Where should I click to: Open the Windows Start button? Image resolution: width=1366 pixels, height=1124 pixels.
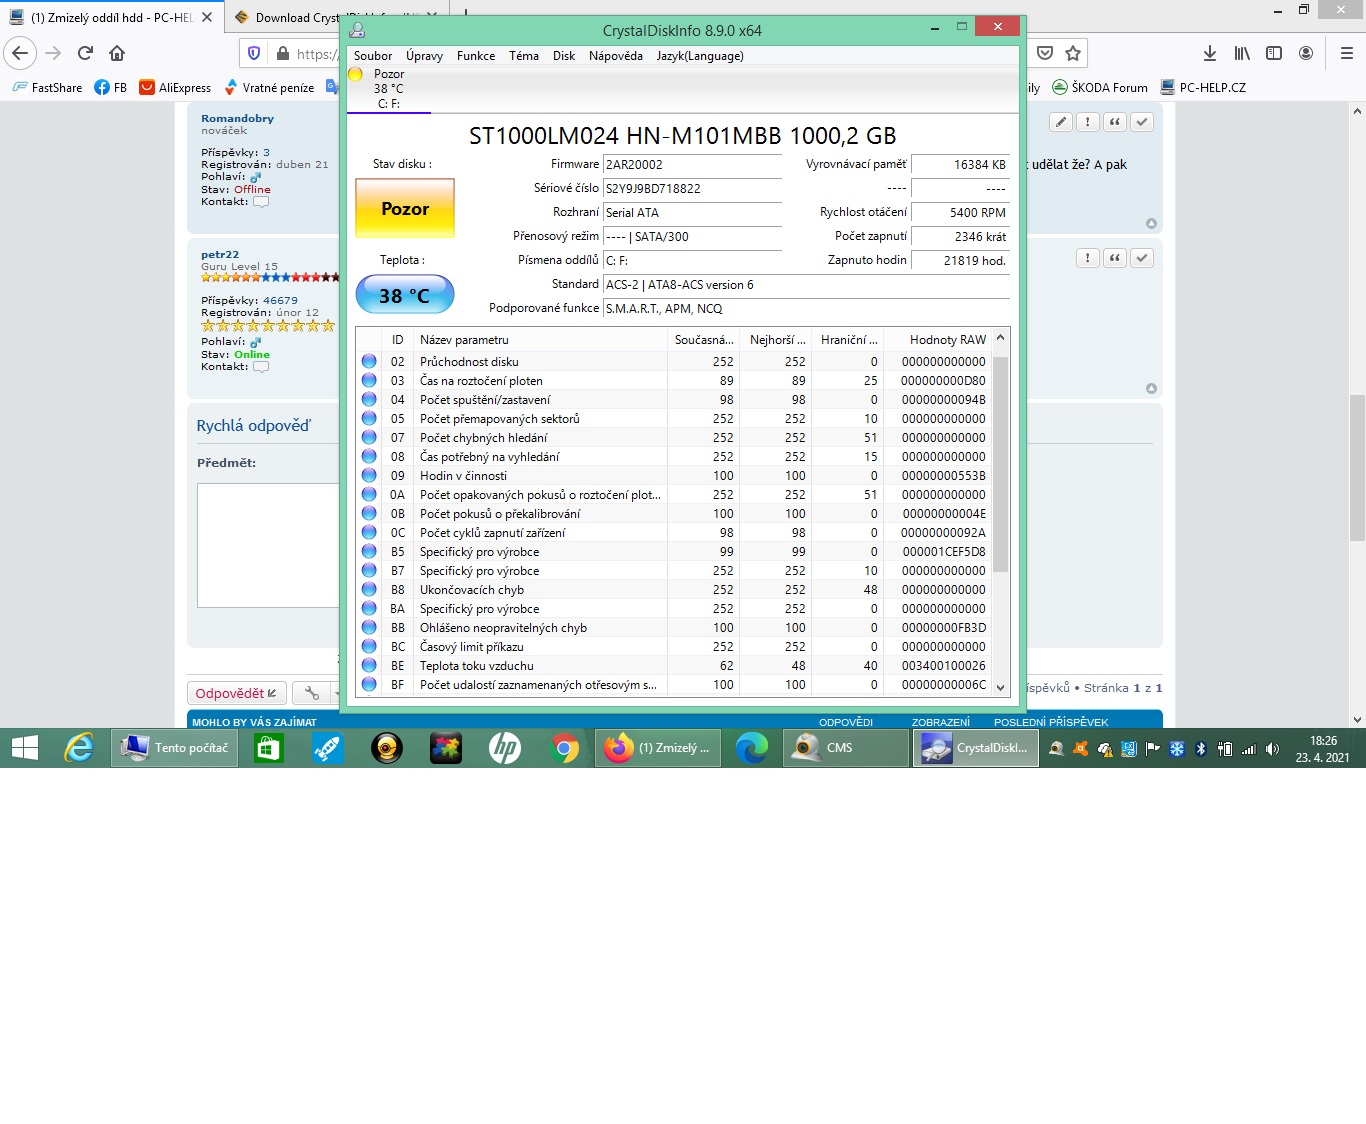coord(24,748)
